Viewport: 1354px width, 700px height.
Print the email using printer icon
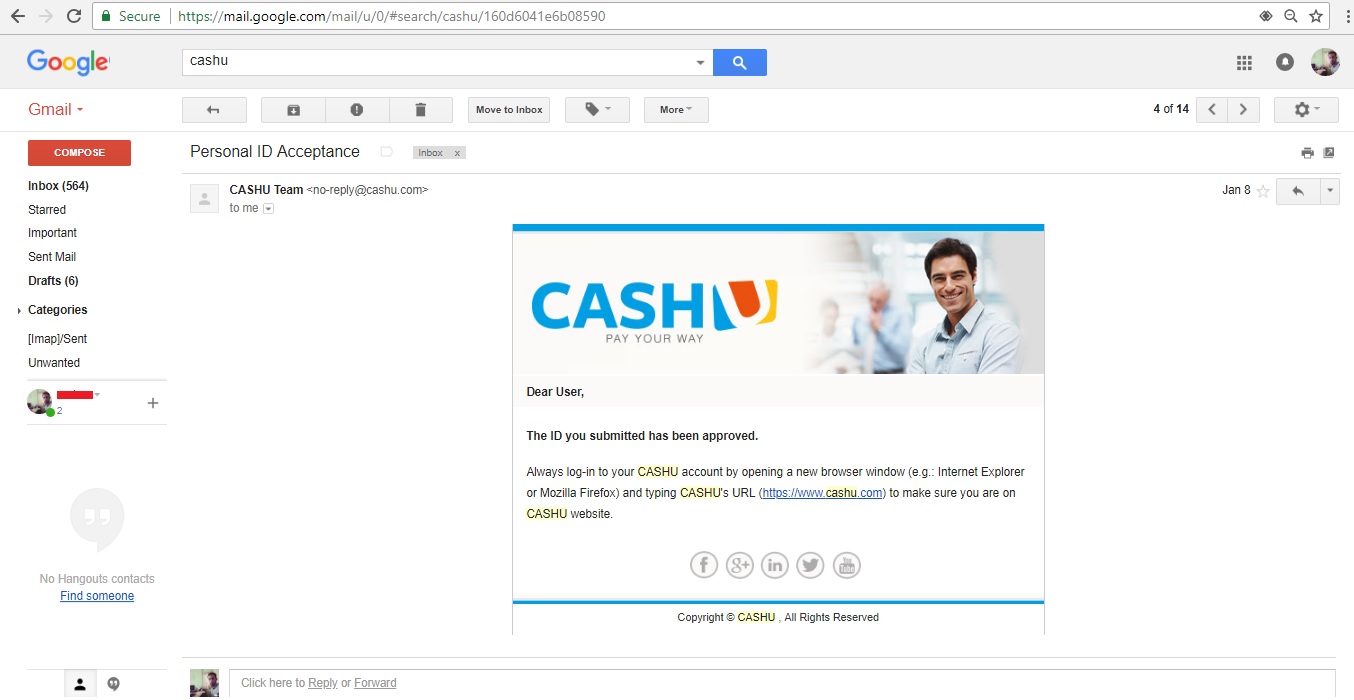[1307, 153]
